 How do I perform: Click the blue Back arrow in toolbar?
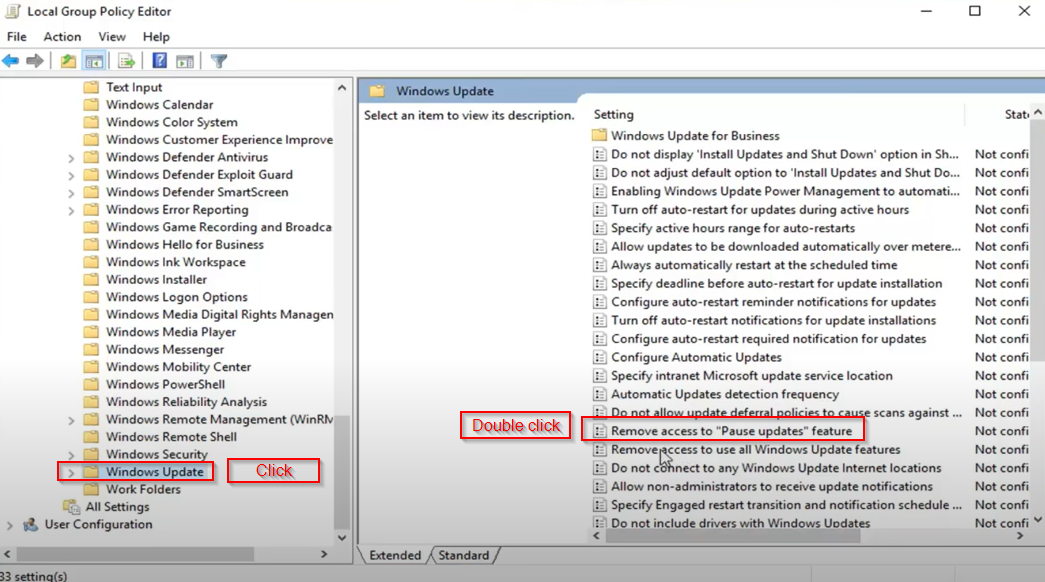11,61
